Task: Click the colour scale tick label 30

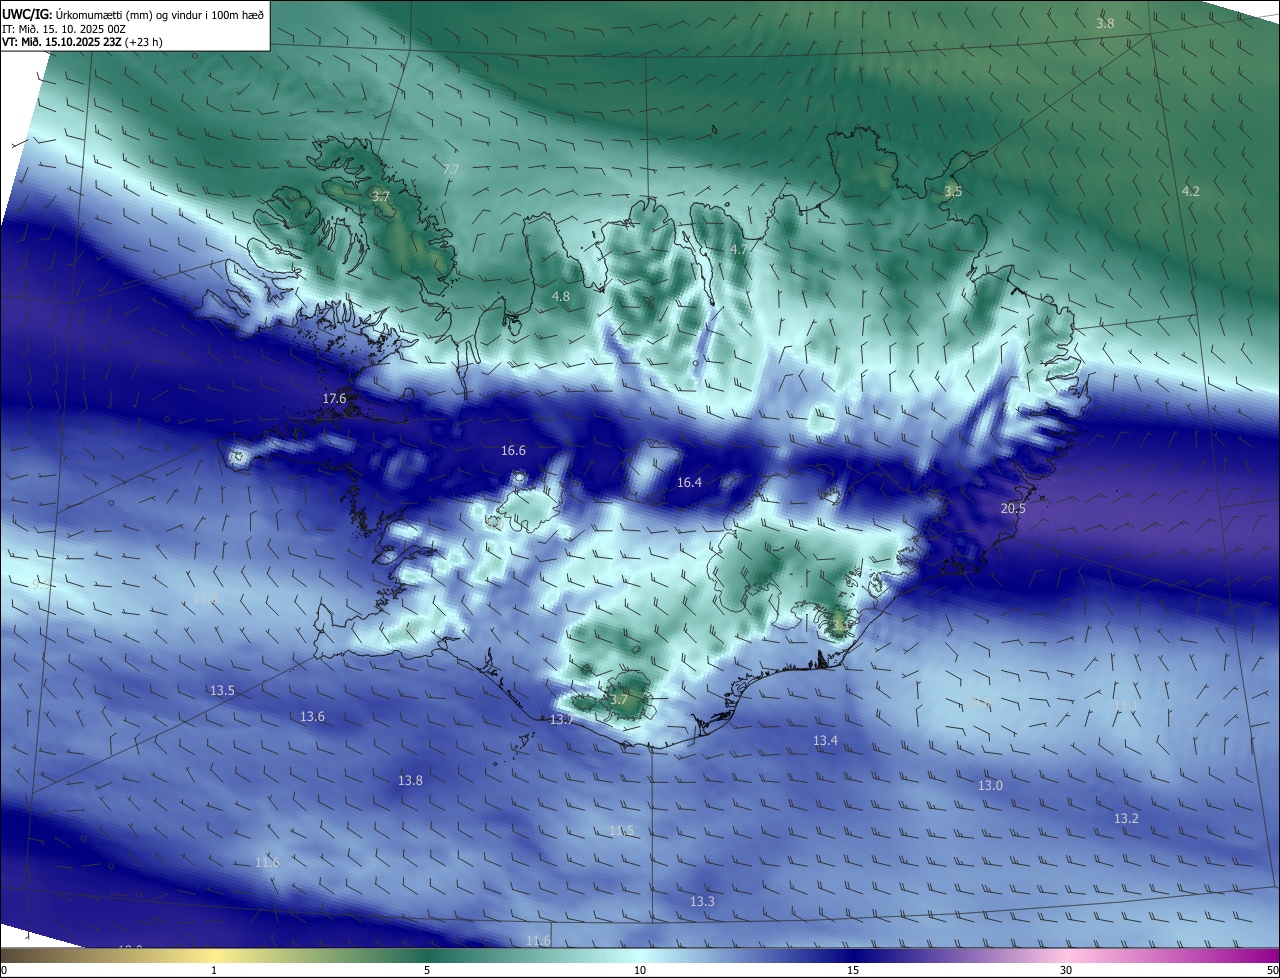Action: tap(1066, 970)
